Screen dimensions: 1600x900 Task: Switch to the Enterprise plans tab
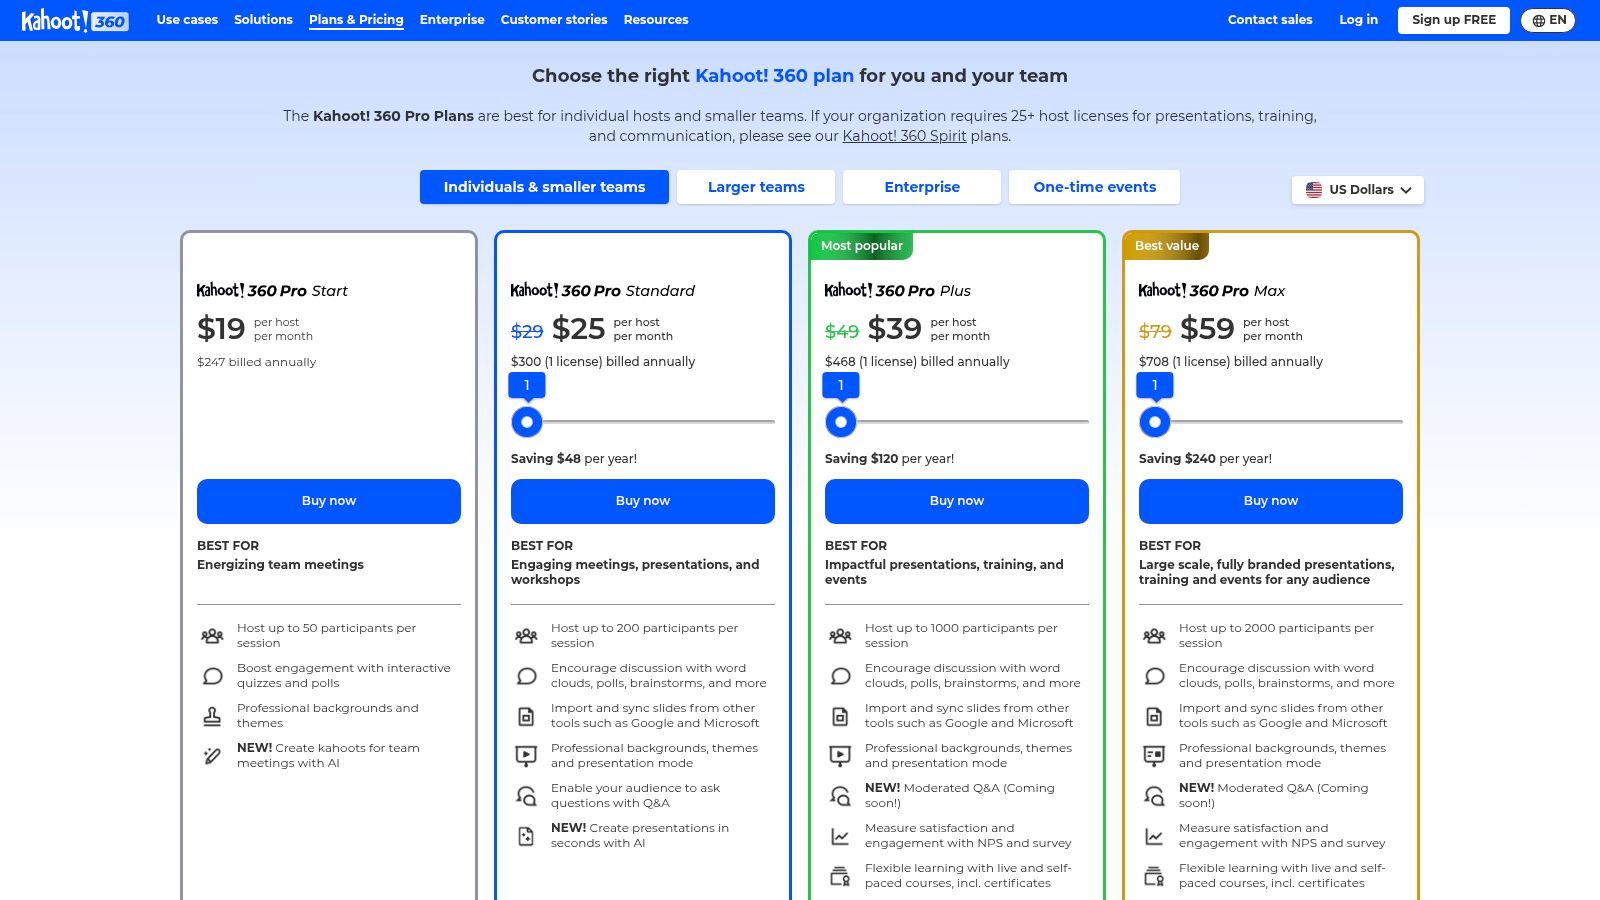(x=922, y=187)
